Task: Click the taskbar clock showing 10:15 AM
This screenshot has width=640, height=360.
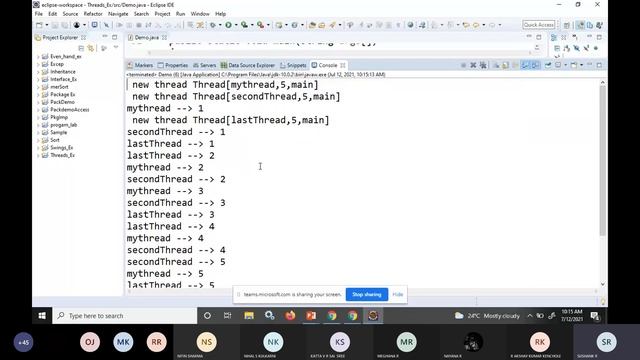Action: click(x=572, y=316)
